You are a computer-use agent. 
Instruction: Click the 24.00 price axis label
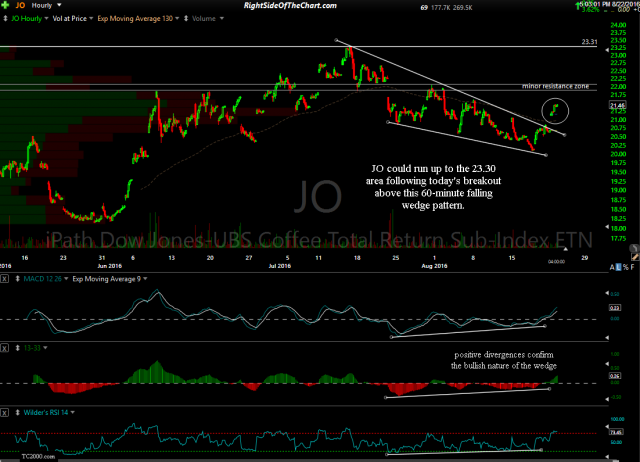tap(618, 25)
